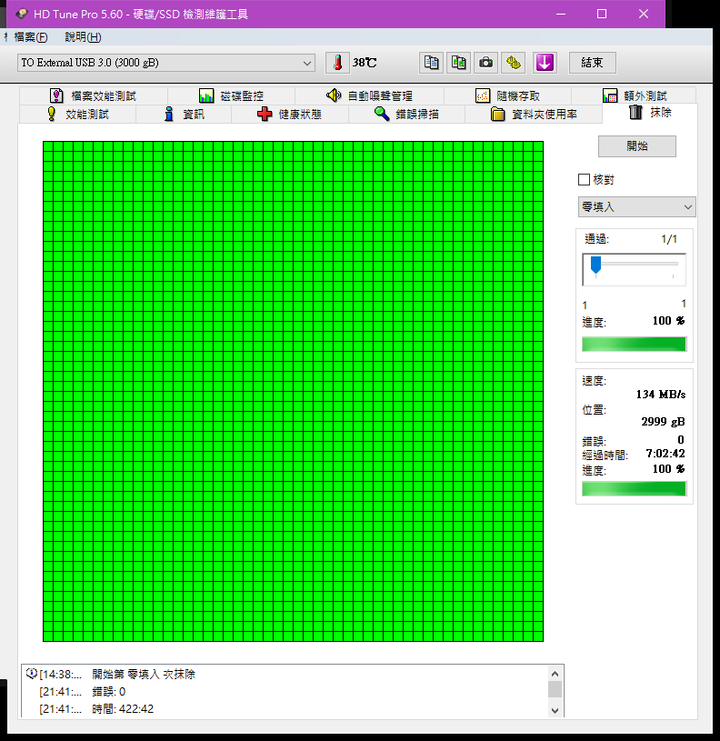The height and width of the screenshot is (741, 720).
Task: Click the copy screenshot toolbar icon
Action: 458,63
